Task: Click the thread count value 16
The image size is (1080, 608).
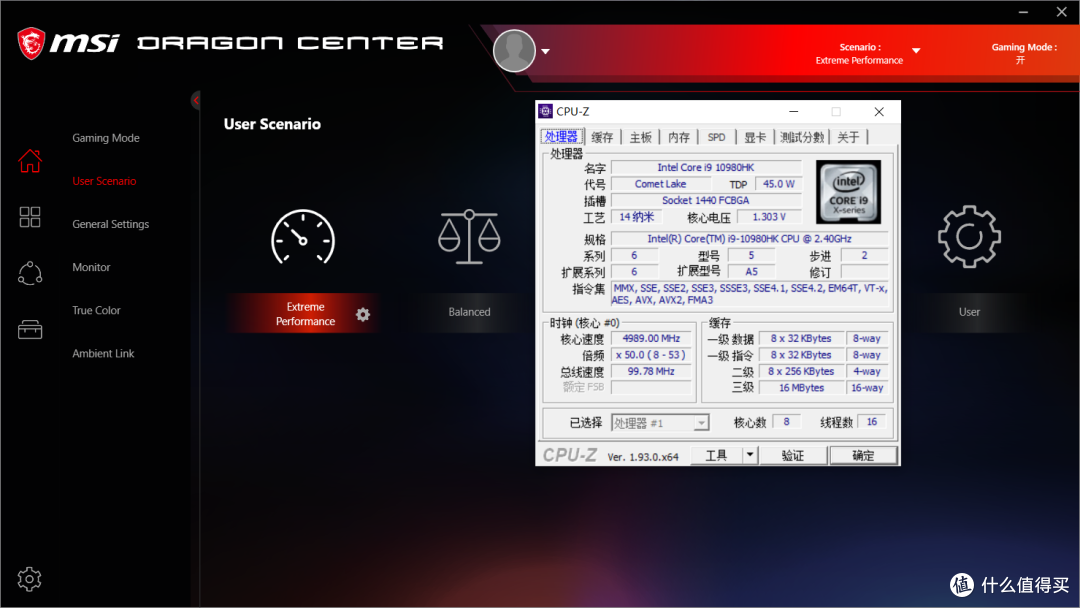Action: click(x=872, y=421)
